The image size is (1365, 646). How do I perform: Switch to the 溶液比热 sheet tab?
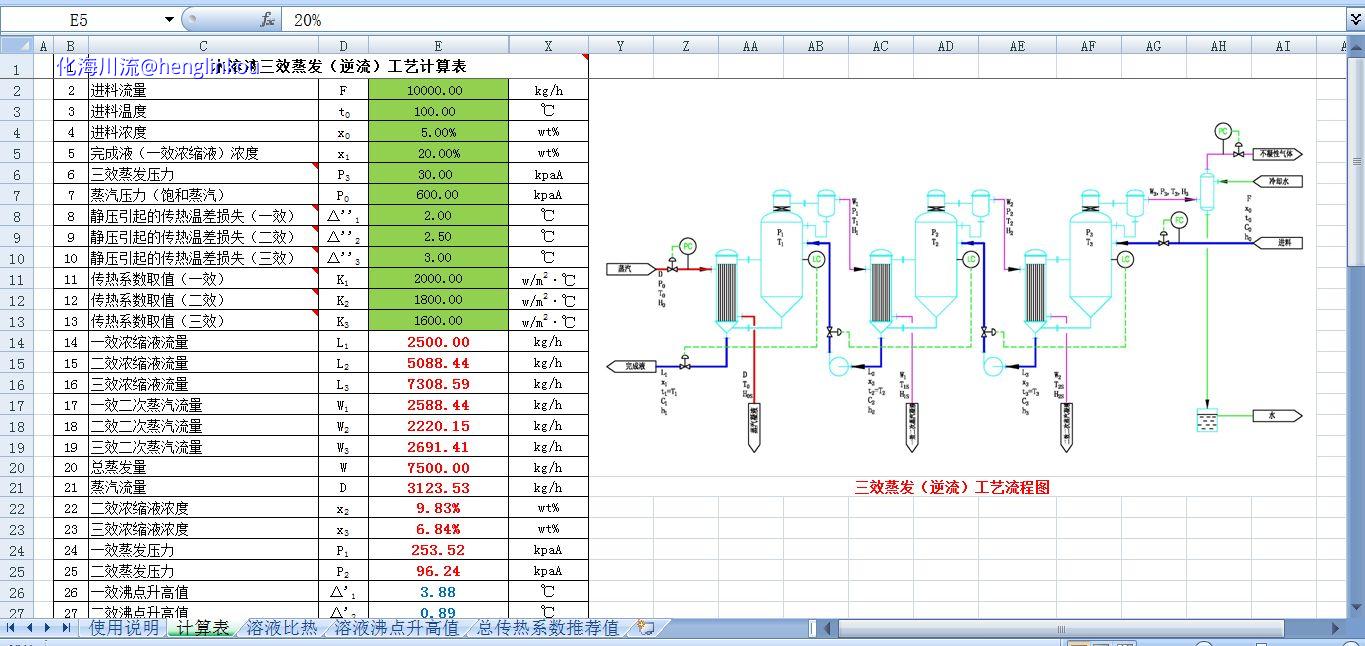282,628
